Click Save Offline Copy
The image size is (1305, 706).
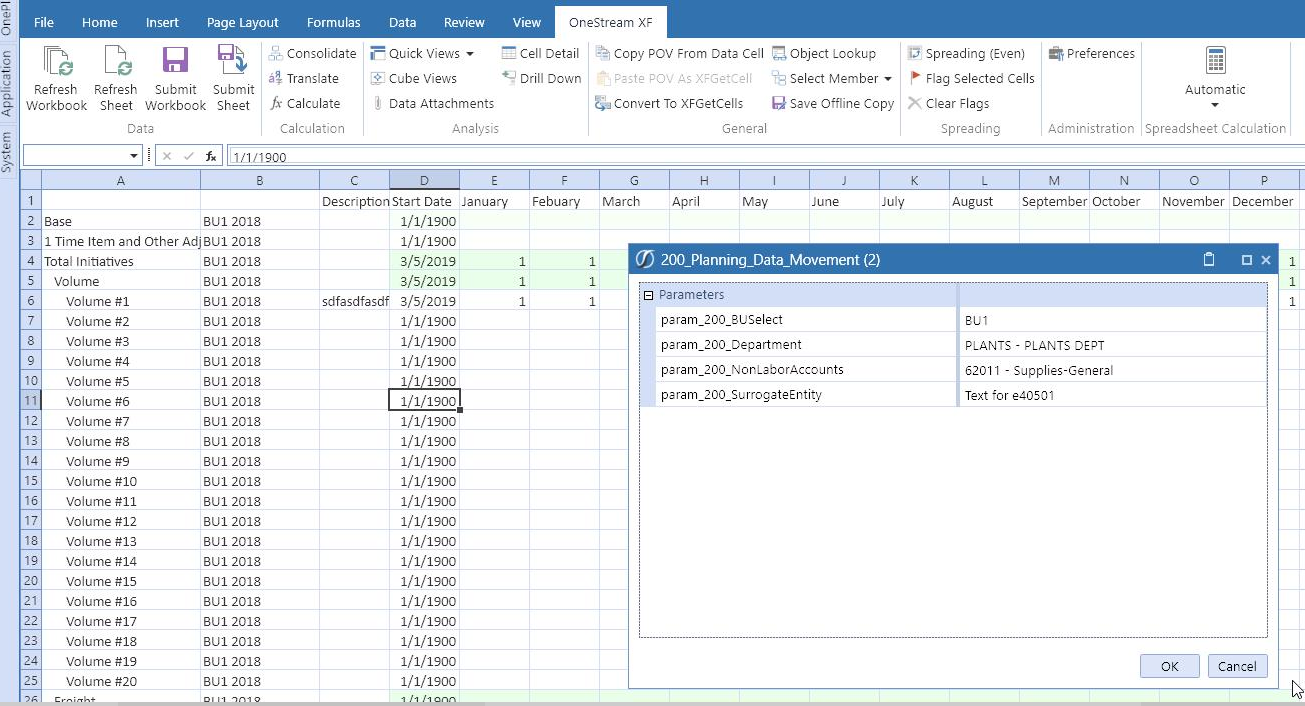pos(832,103)
